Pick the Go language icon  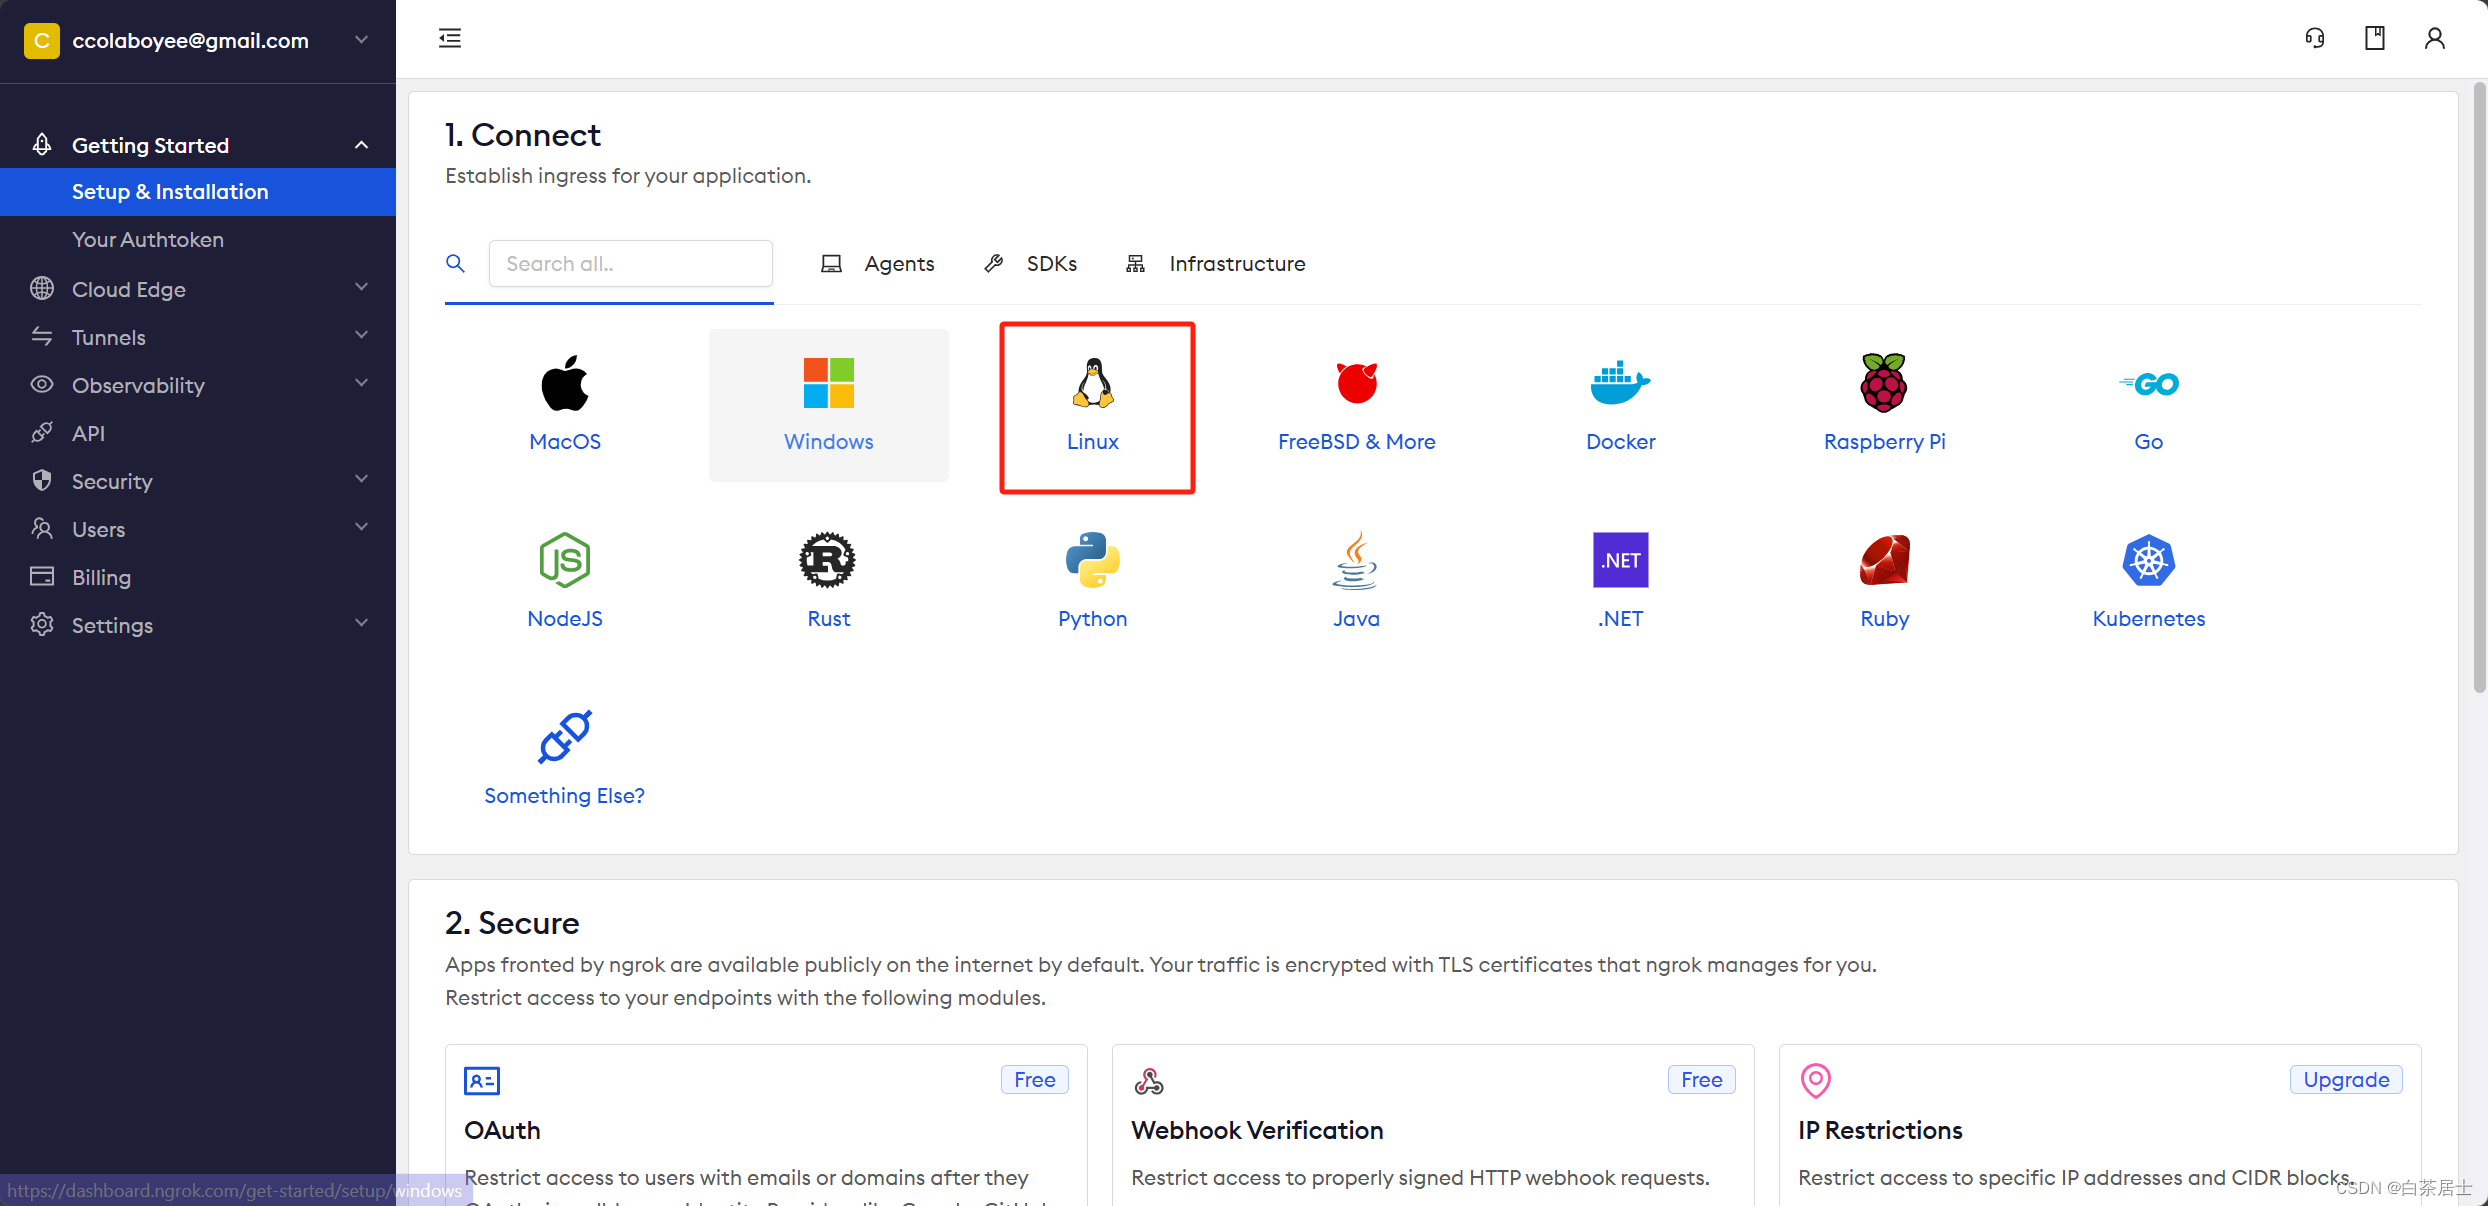(2148, 384)
